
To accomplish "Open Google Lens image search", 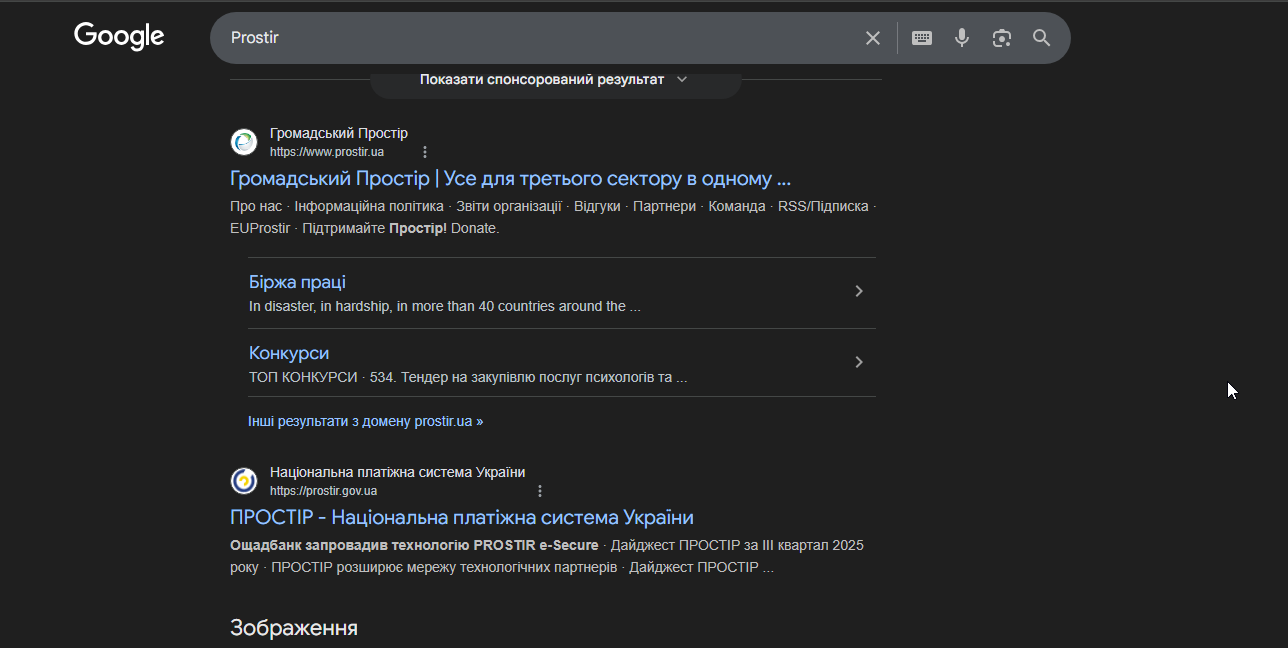I will pos(1002,38).
